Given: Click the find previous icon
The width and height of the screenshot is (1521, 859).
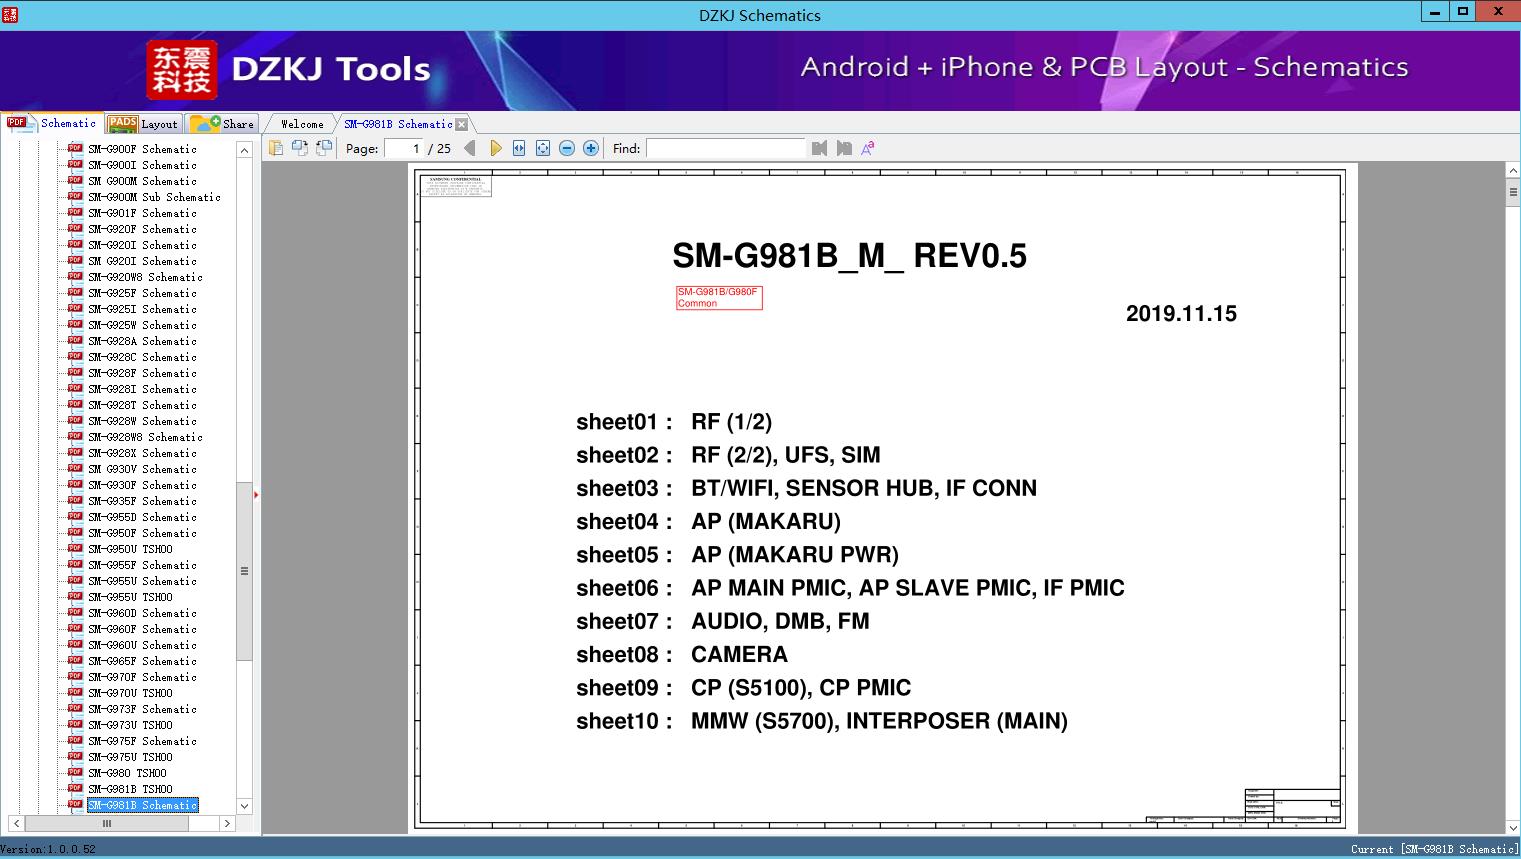Looking at the screenshot, I should pos(819,148).
